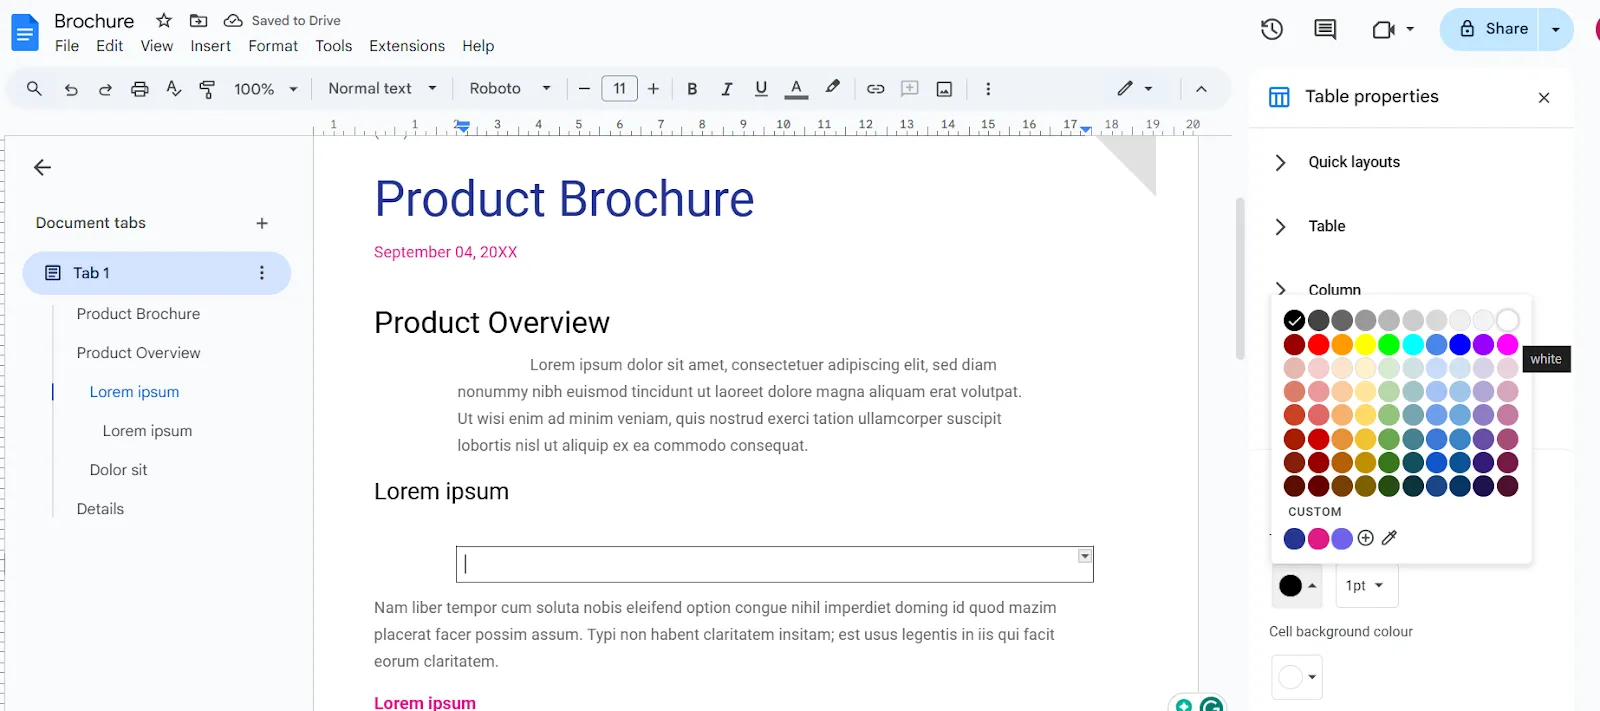Image resolution: width=1600 pixels, height=711 pixels.
Task: Insert a link
Action: (876, 89)
